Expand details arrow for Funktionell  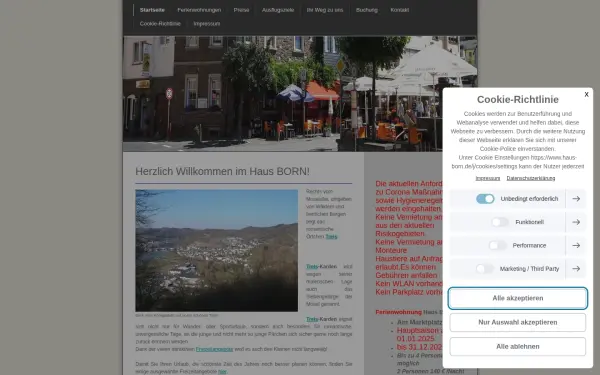click(x=576, y=222)
